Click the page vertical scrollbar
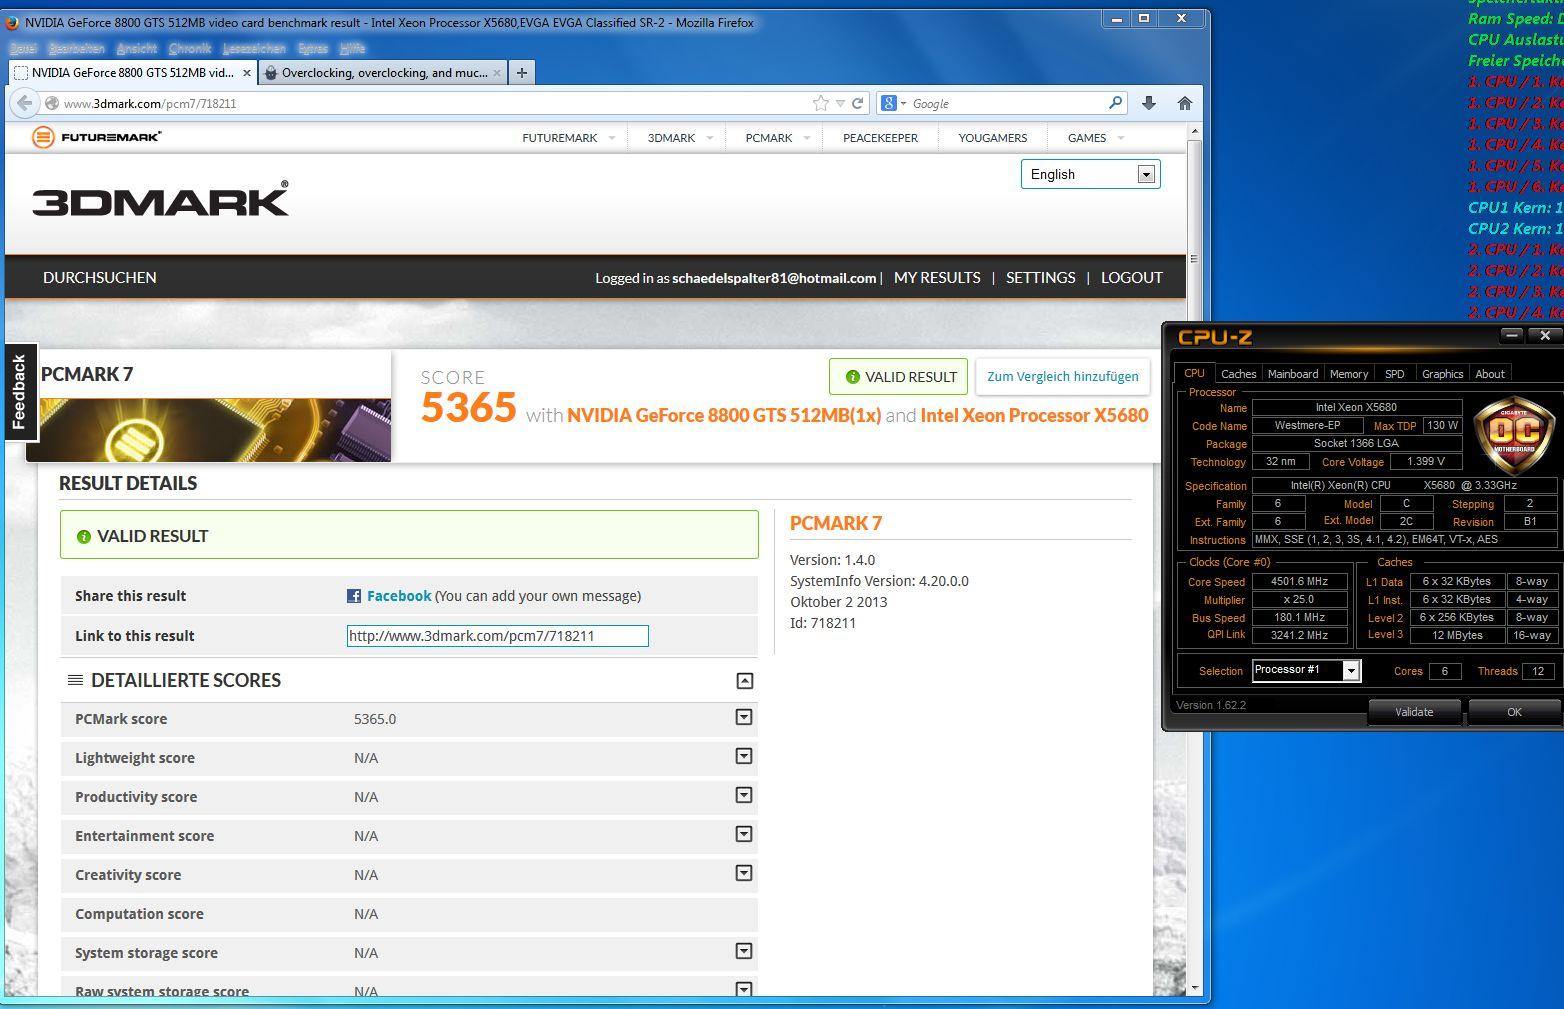 (1194, 560)
